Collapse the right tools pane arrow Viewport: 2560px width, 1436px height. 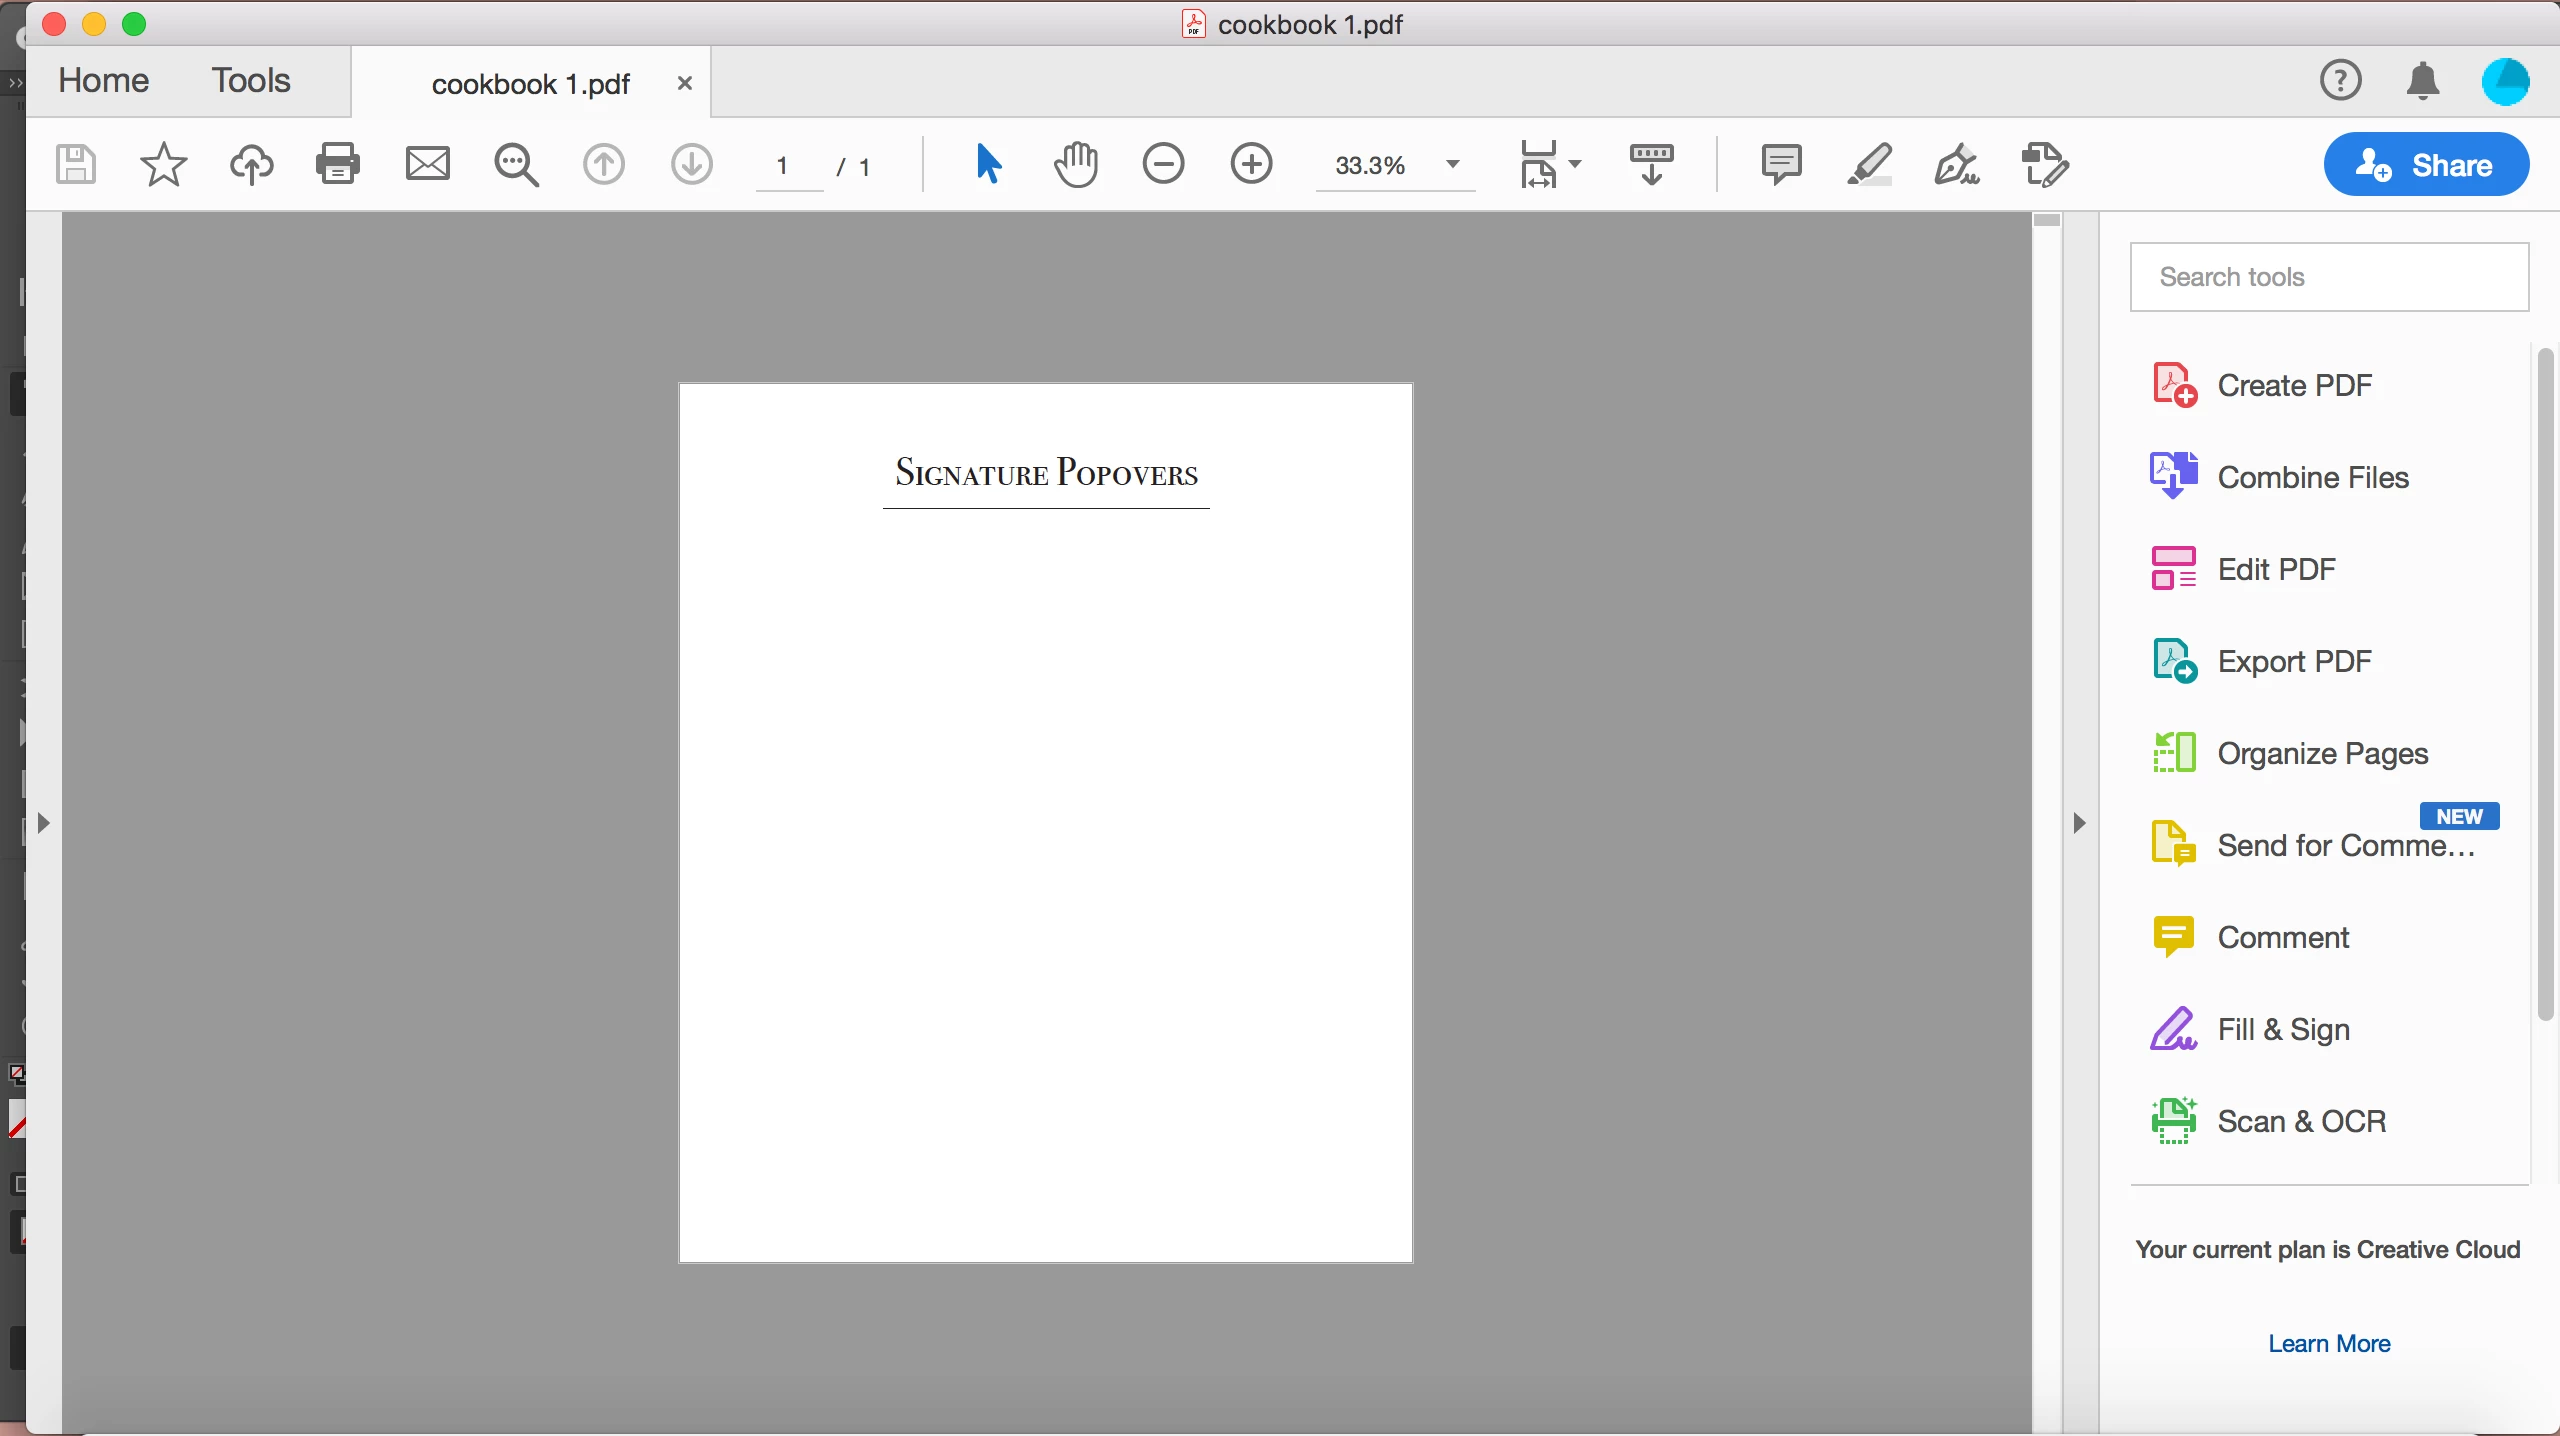2080,823
